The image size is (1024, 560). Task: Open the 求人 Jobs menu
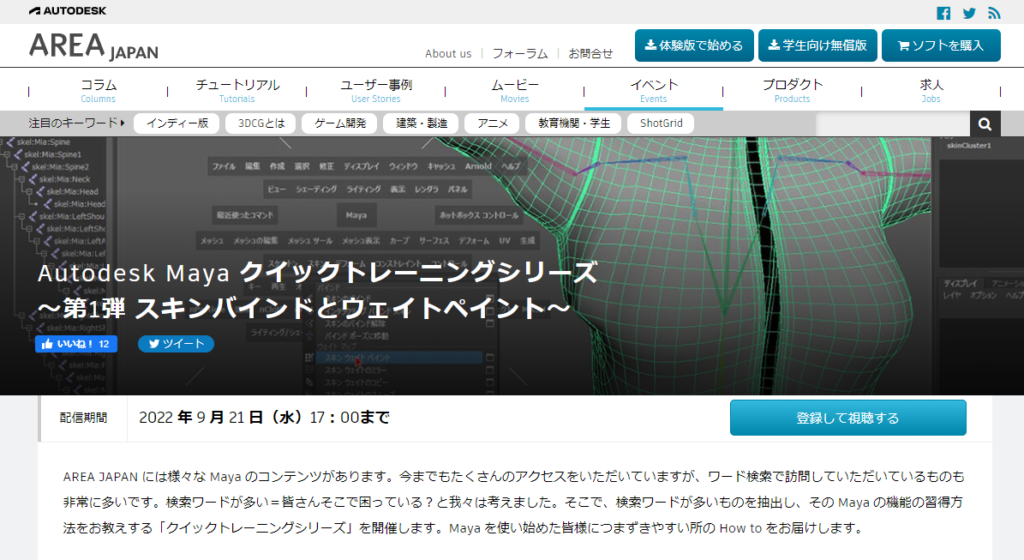coord(931,90)
